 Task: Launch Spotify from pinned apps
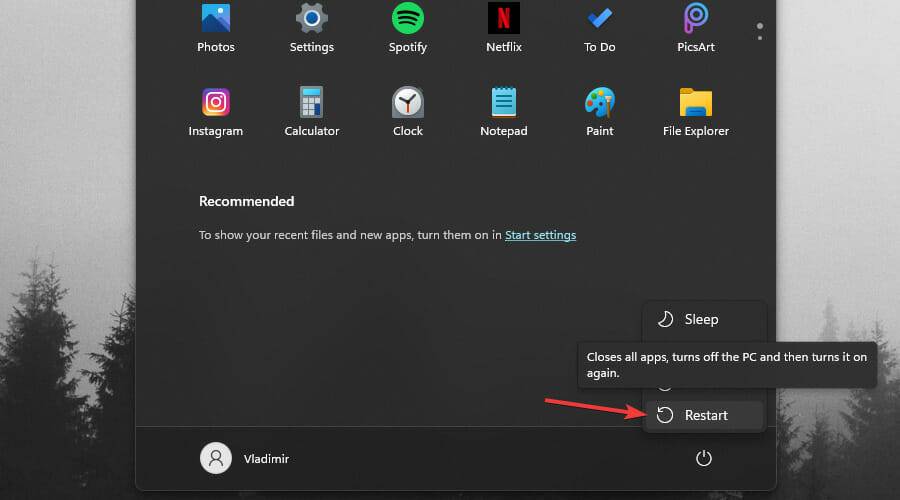(x=407, y=27)
